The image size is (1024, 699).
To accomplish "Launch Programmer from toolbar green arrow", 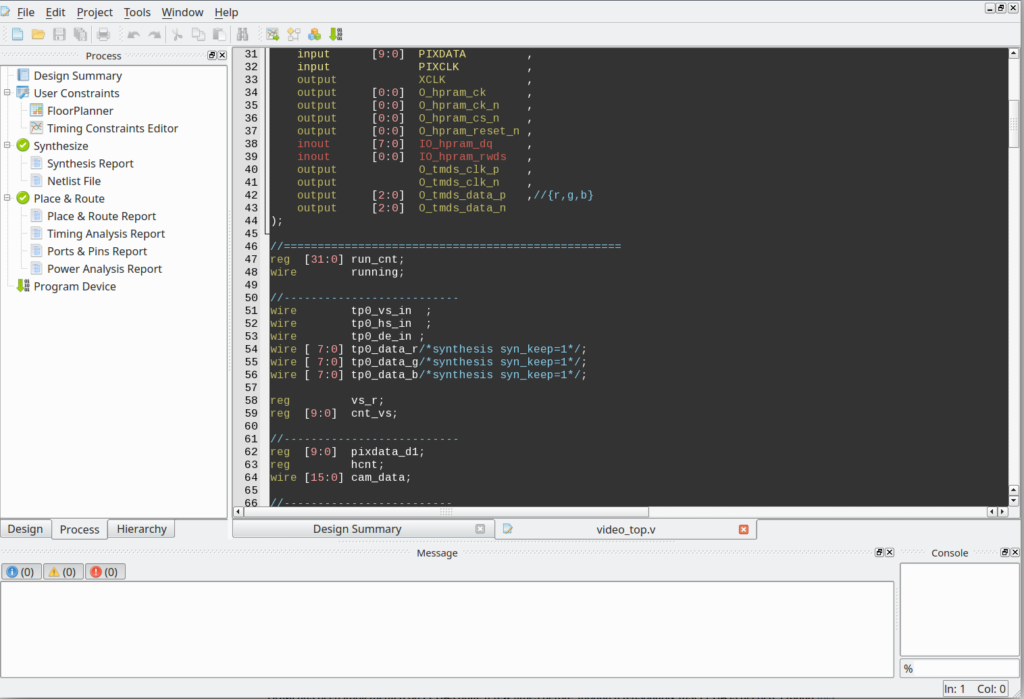I will [x=336, y=35].
